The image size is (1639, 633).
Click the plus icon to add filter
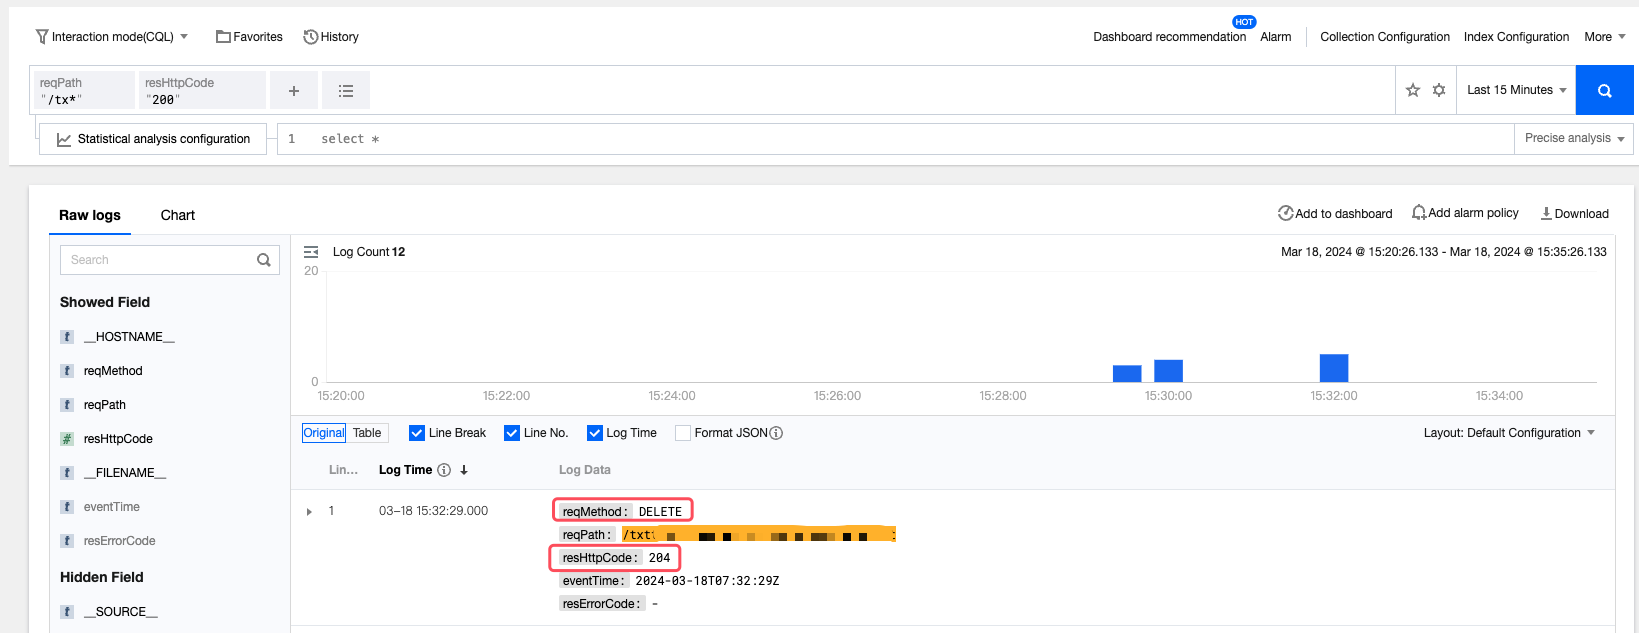(294, 91)
